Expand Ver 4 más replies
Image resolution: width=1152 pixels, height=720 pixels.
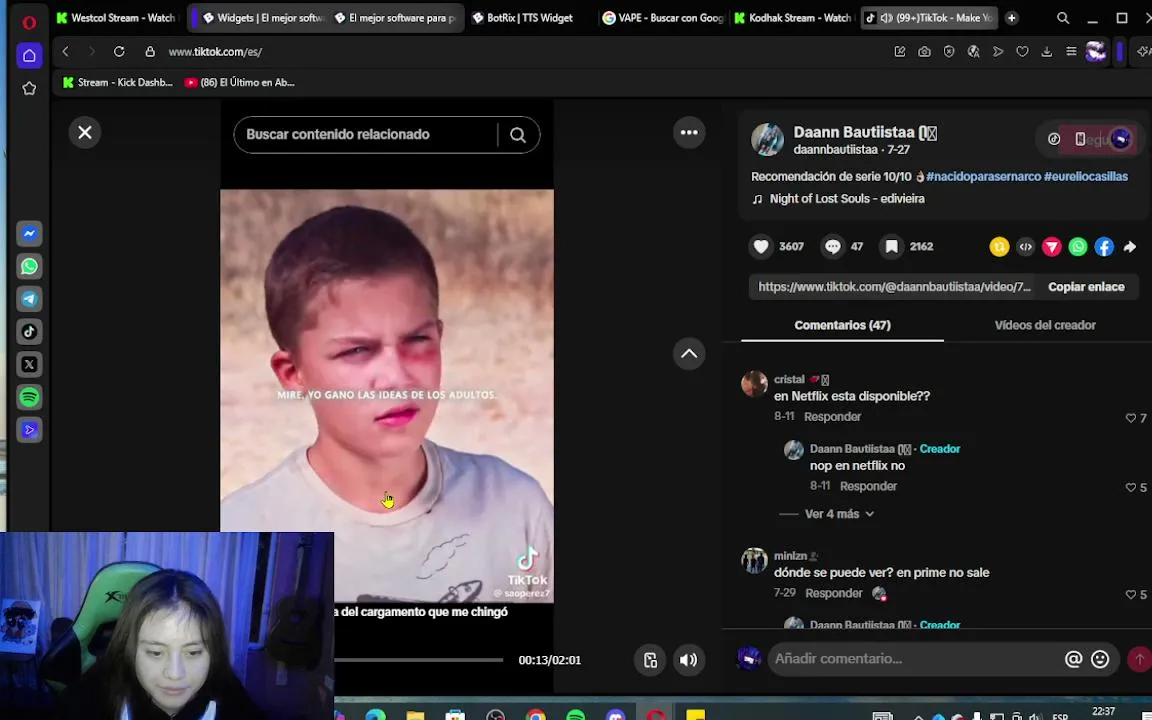tap(839, 514)
